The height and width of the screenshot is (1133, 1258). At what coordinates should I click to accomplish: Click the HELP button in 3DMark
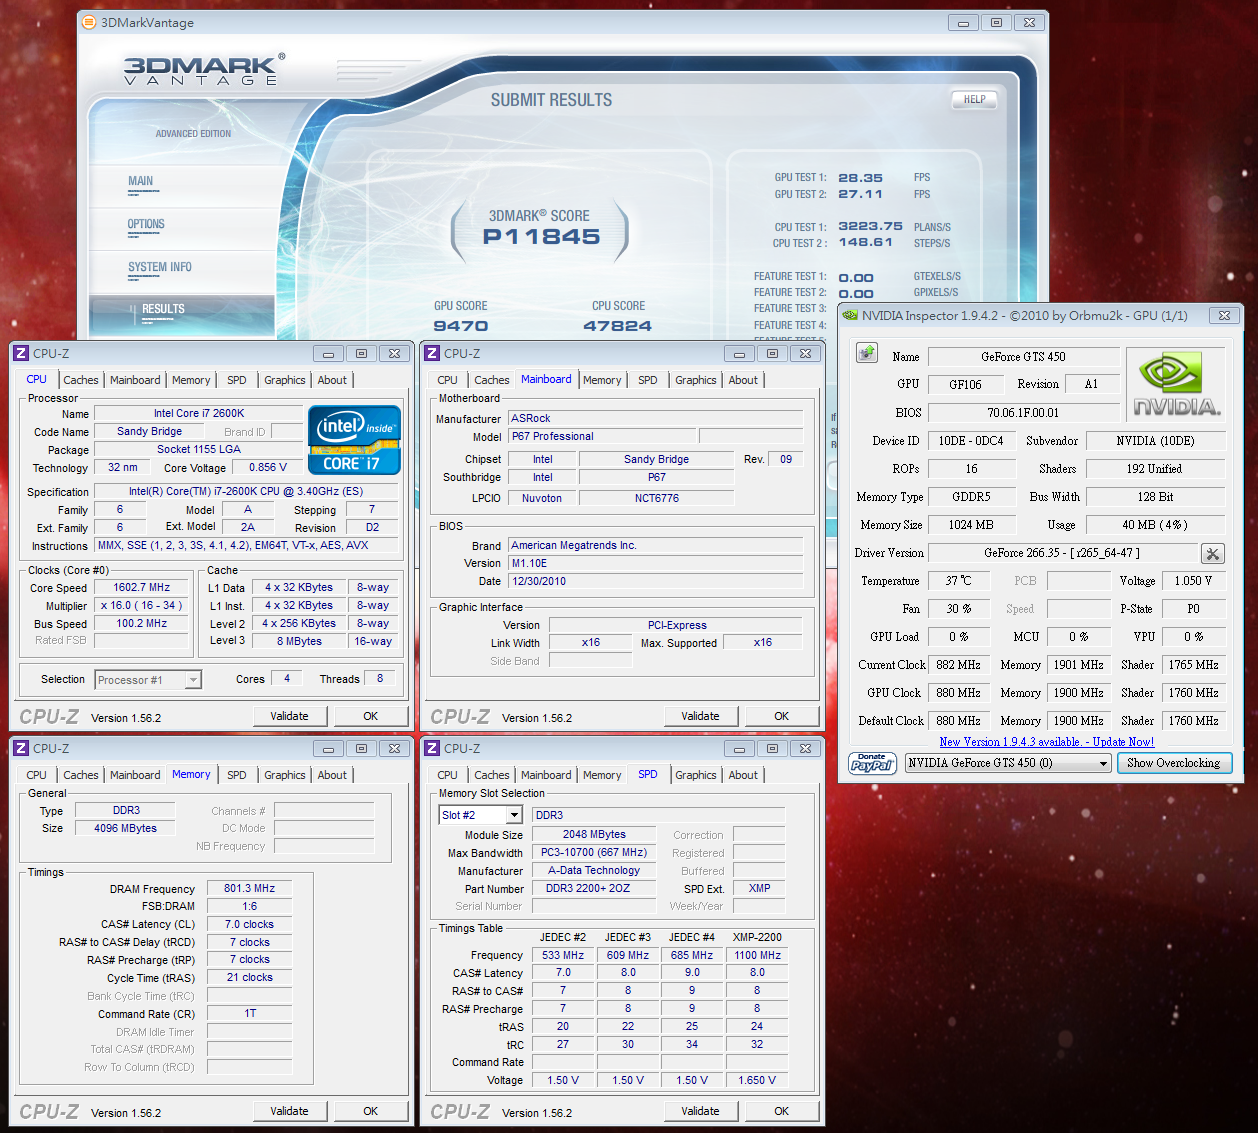[973, 99]
